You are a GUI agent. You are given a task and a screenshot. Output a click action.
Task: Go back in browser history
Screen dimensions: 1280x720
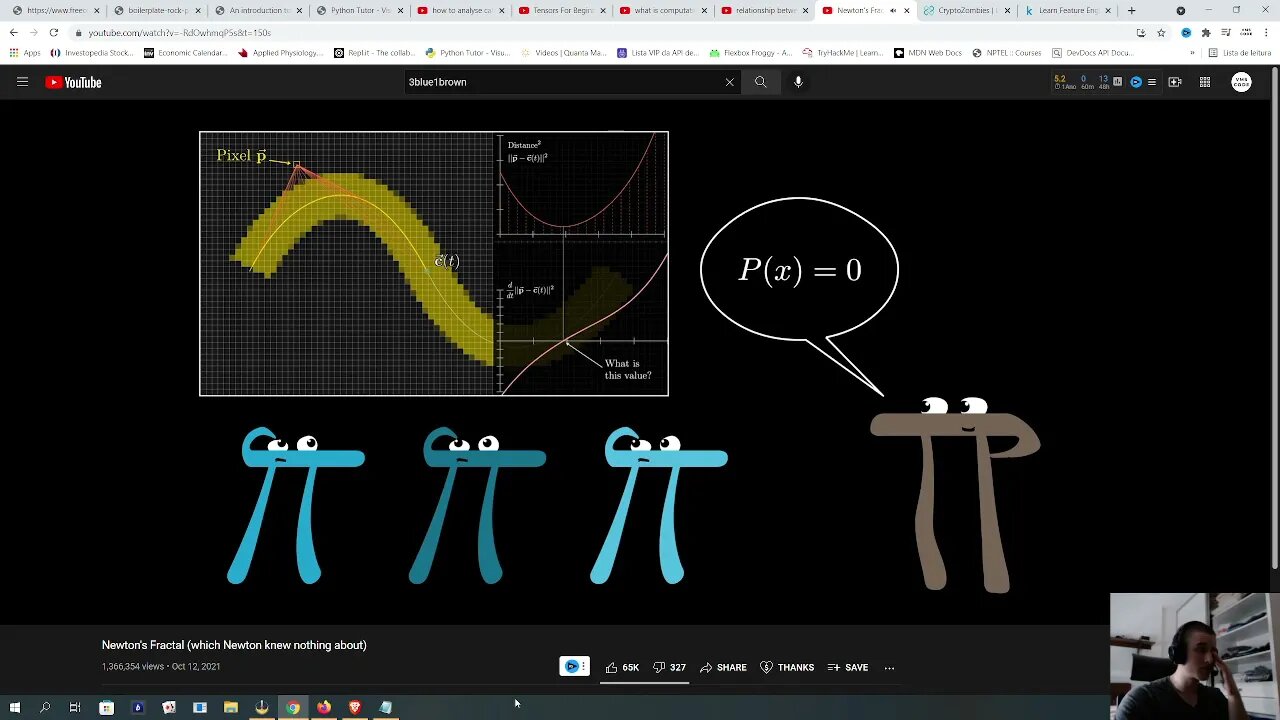point(13,32)
